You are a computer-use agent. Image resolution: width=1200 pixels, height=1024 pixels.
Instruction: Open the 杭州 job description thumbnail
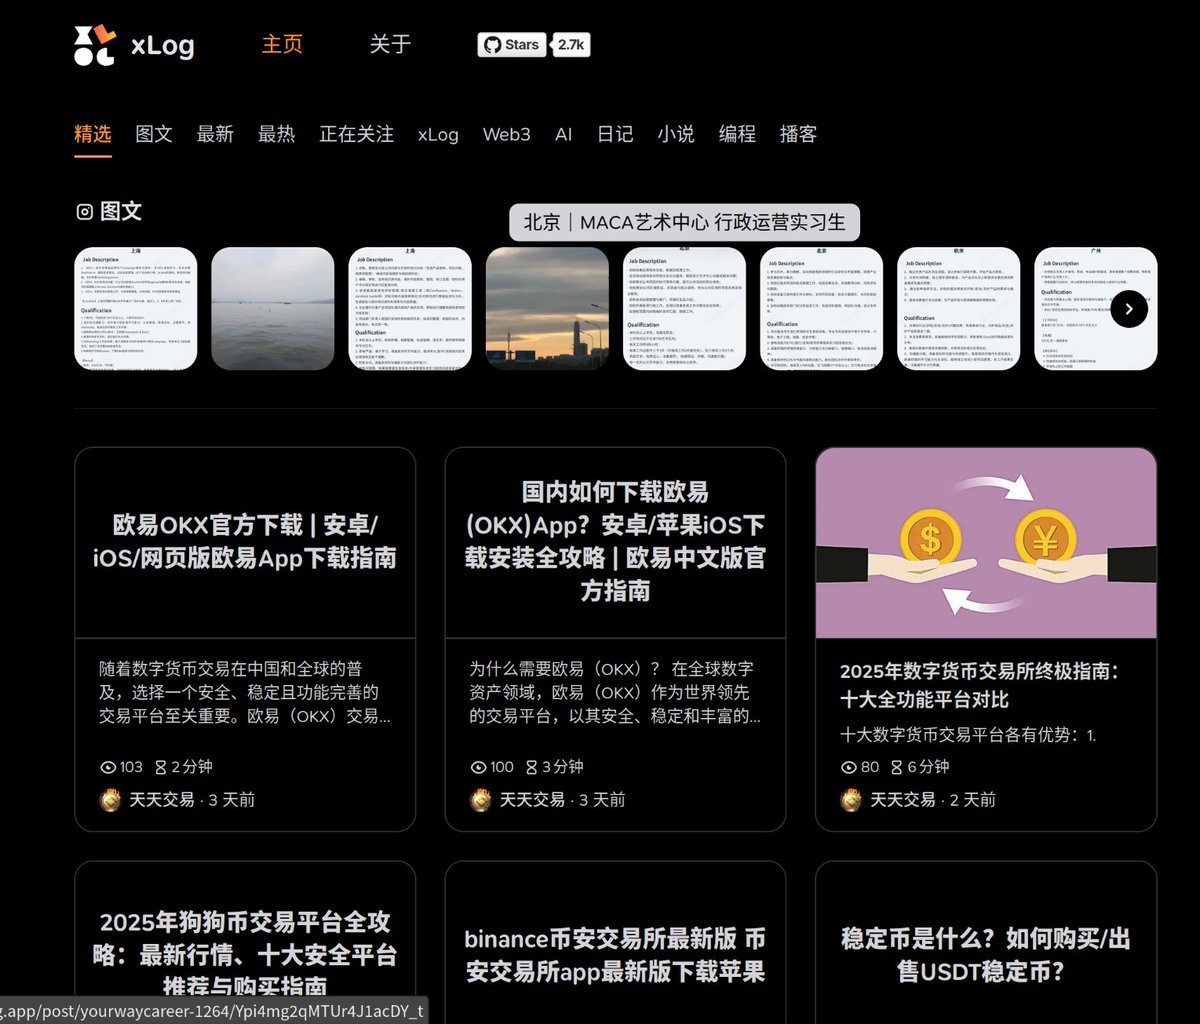tap(958, 308)
